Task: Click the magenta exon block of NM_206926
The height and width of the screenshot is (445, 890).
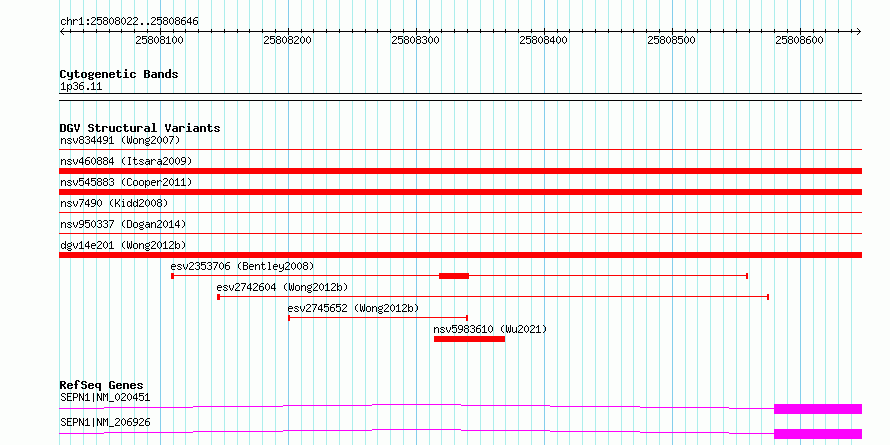Action: click(818, 434)
